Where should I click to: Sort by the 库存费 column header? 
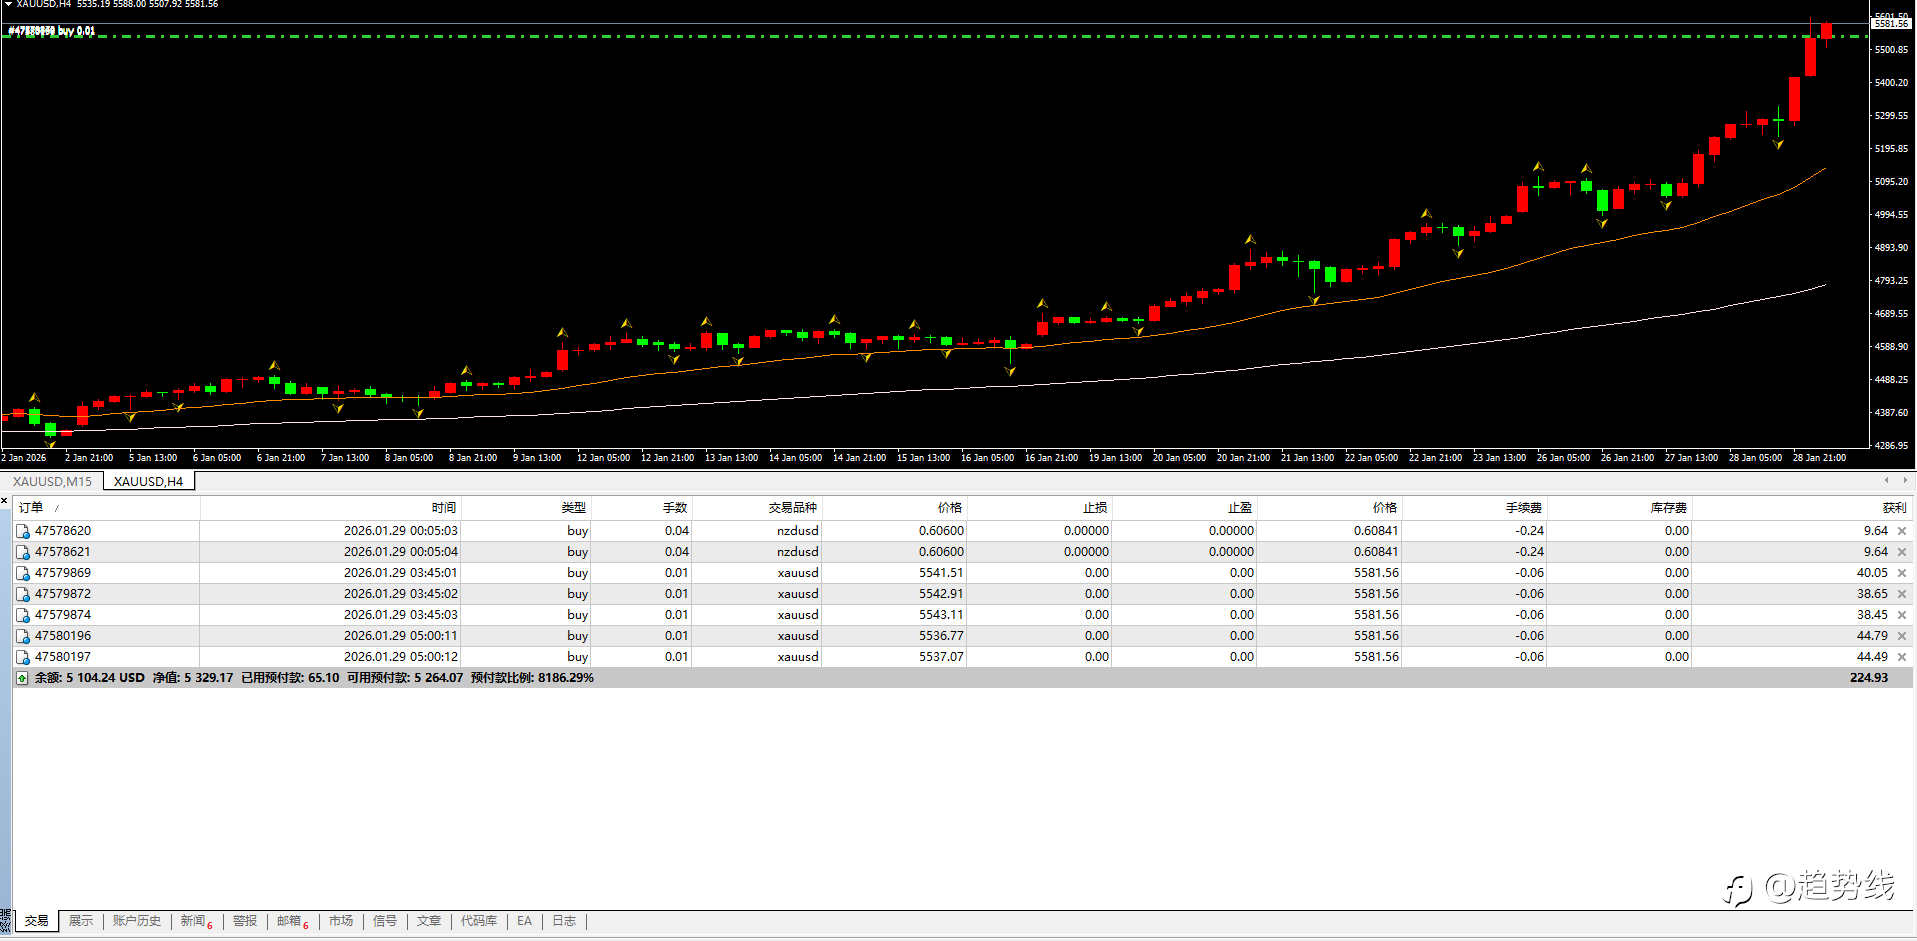(x=1618, y=508)
